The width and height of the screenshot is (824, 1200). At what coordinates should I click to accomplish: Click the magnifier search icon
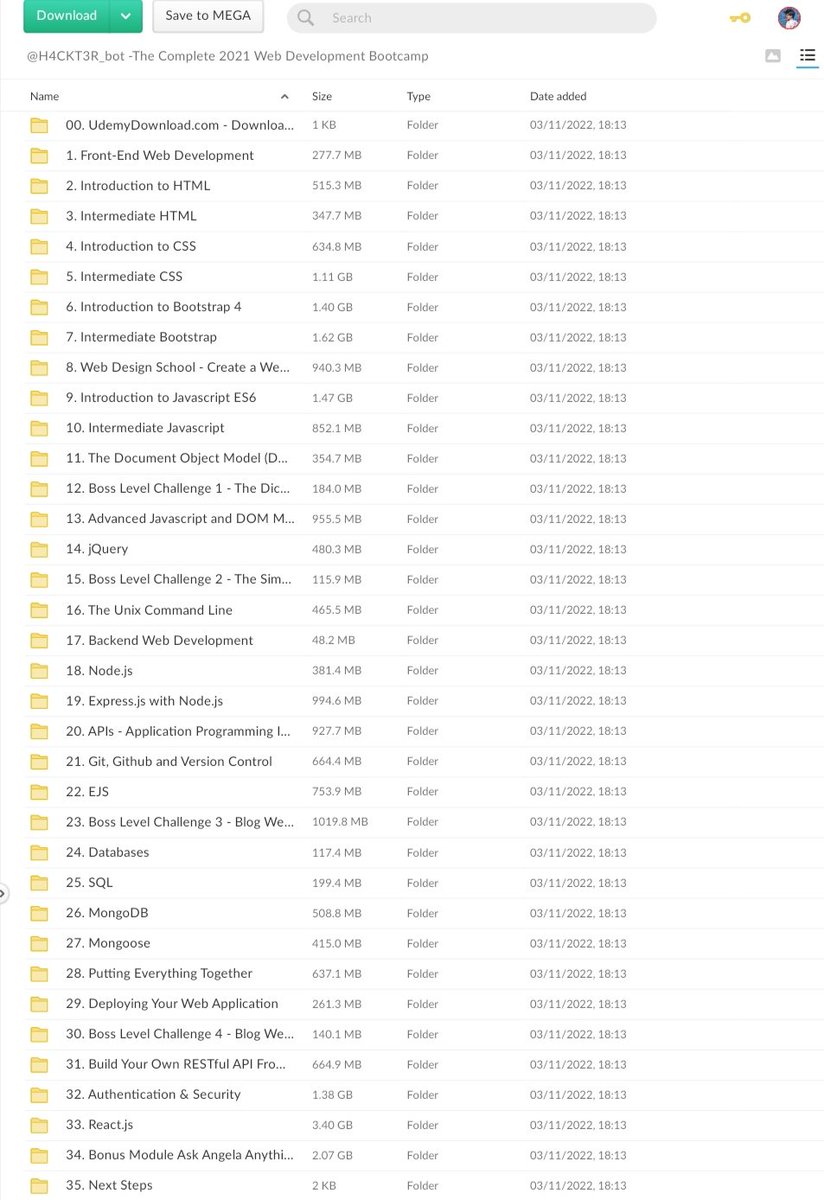[306, 18]
